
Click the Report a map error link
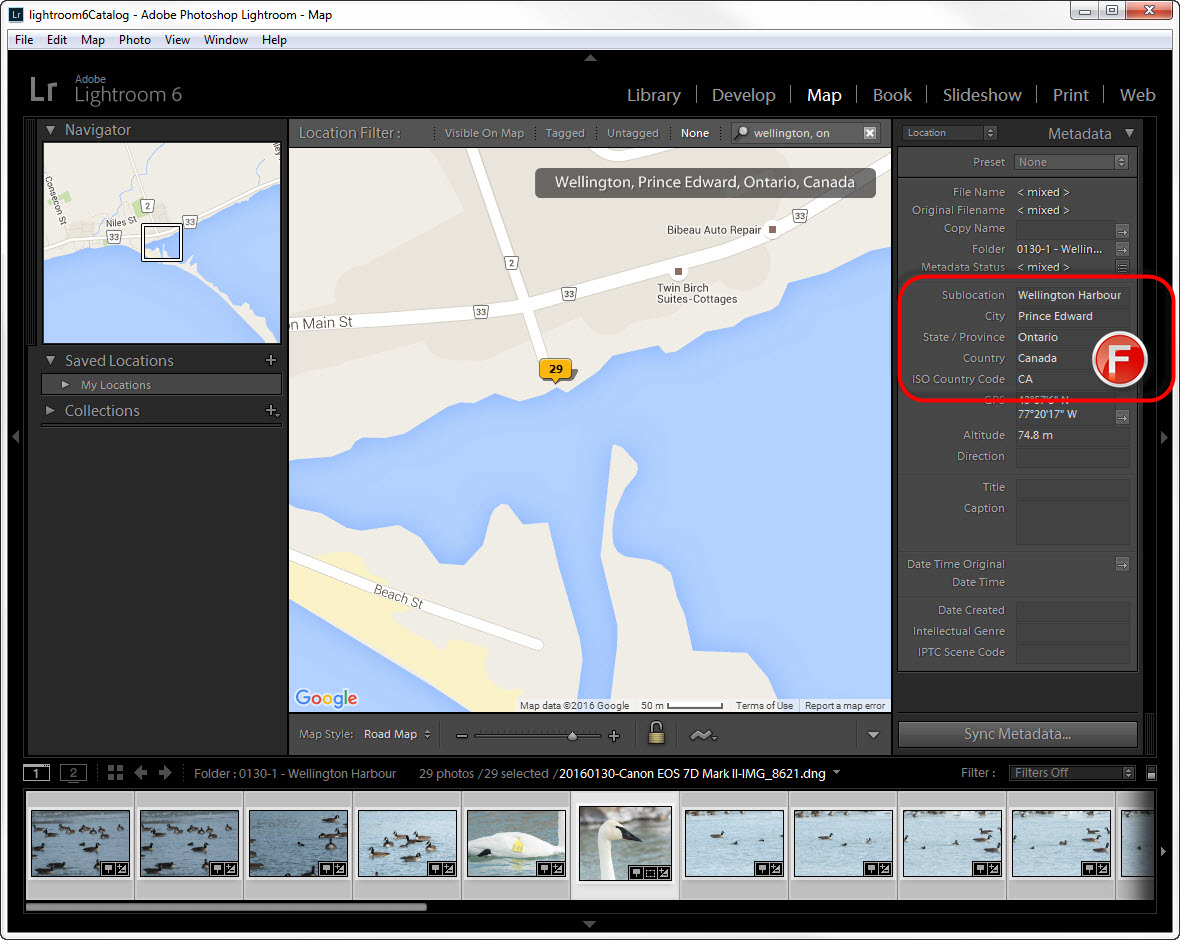point(844,705)
